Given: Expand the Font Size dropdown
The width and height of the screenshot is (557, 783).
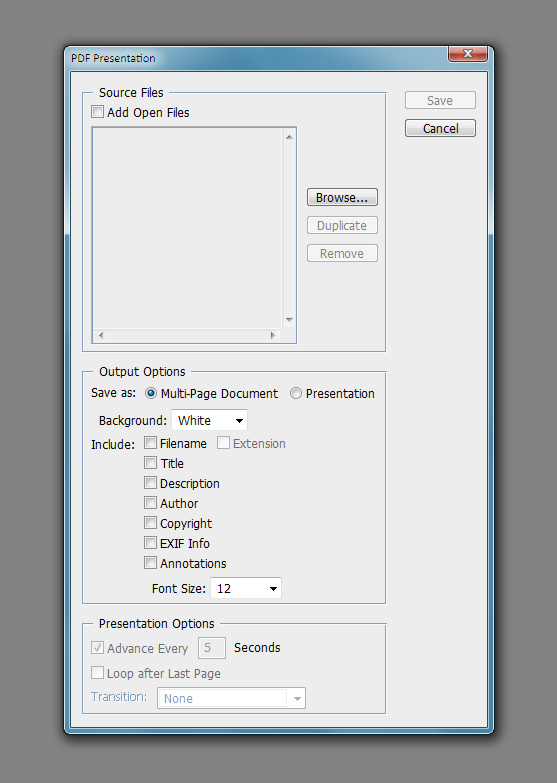Looking at the screenshot, I should click(x=246, y=588).
